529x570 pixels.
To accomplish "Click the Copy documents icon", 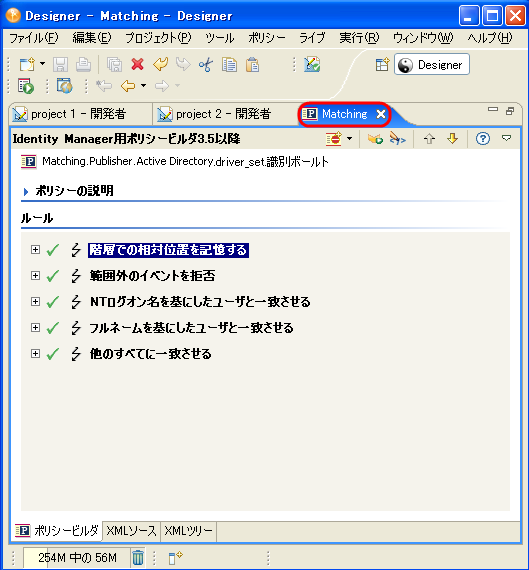I will [x=229, y=65].
